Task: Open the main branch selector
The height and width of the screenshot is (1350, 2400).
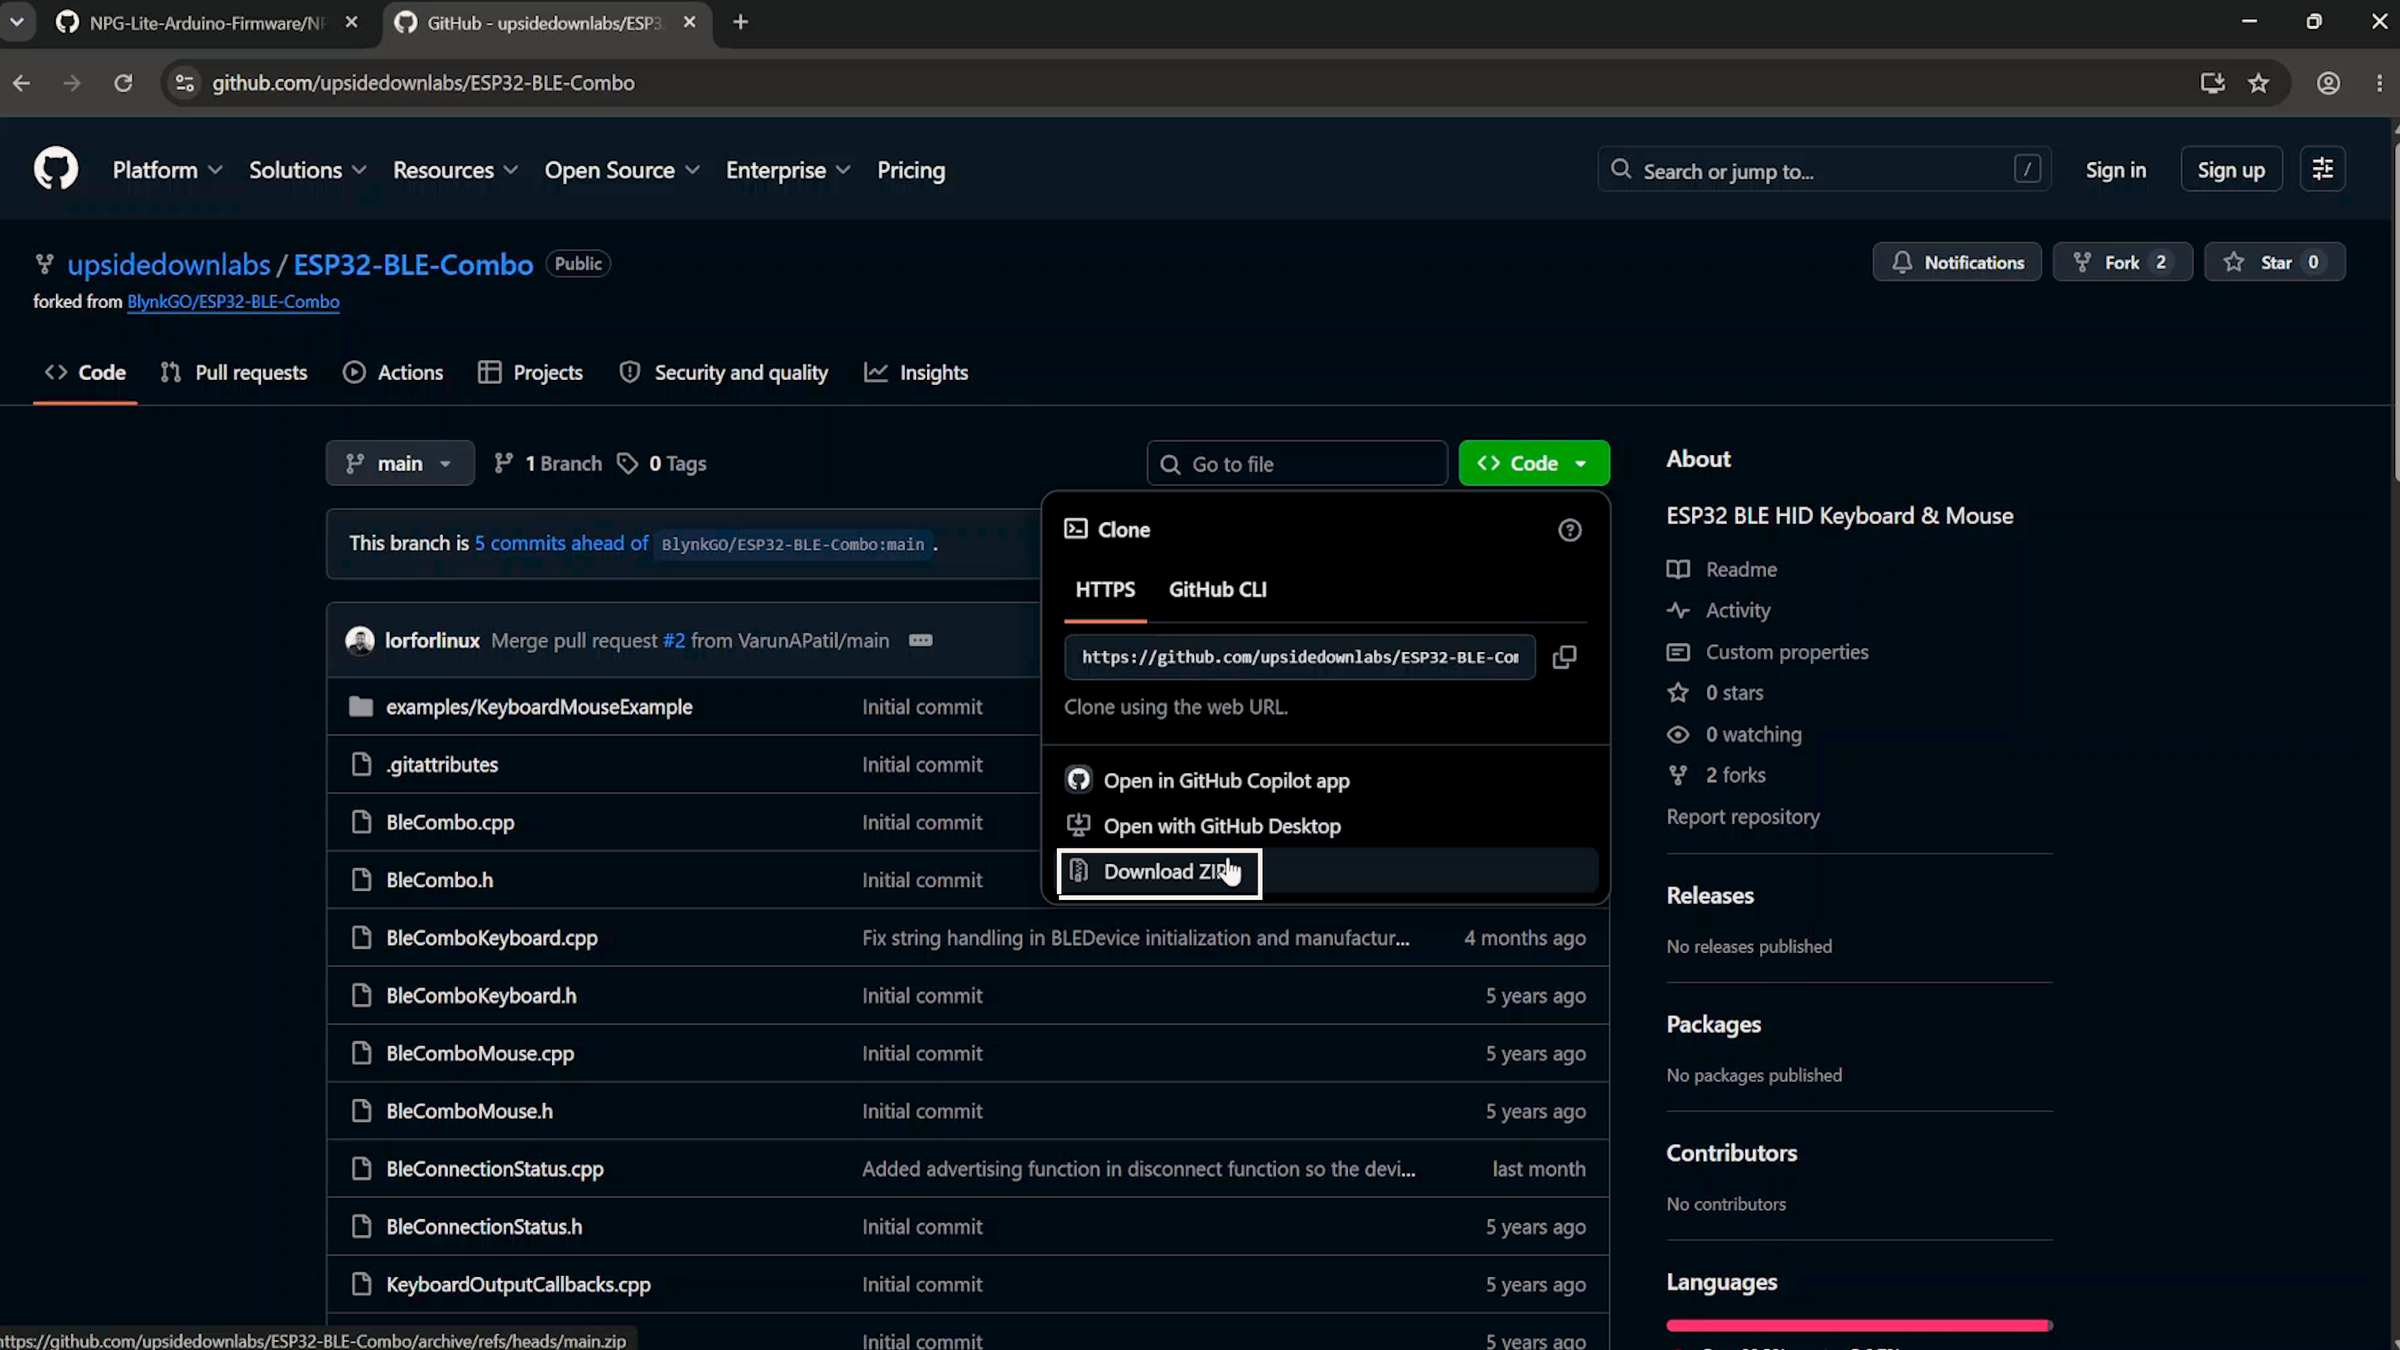Action: (x=400, y=463)
